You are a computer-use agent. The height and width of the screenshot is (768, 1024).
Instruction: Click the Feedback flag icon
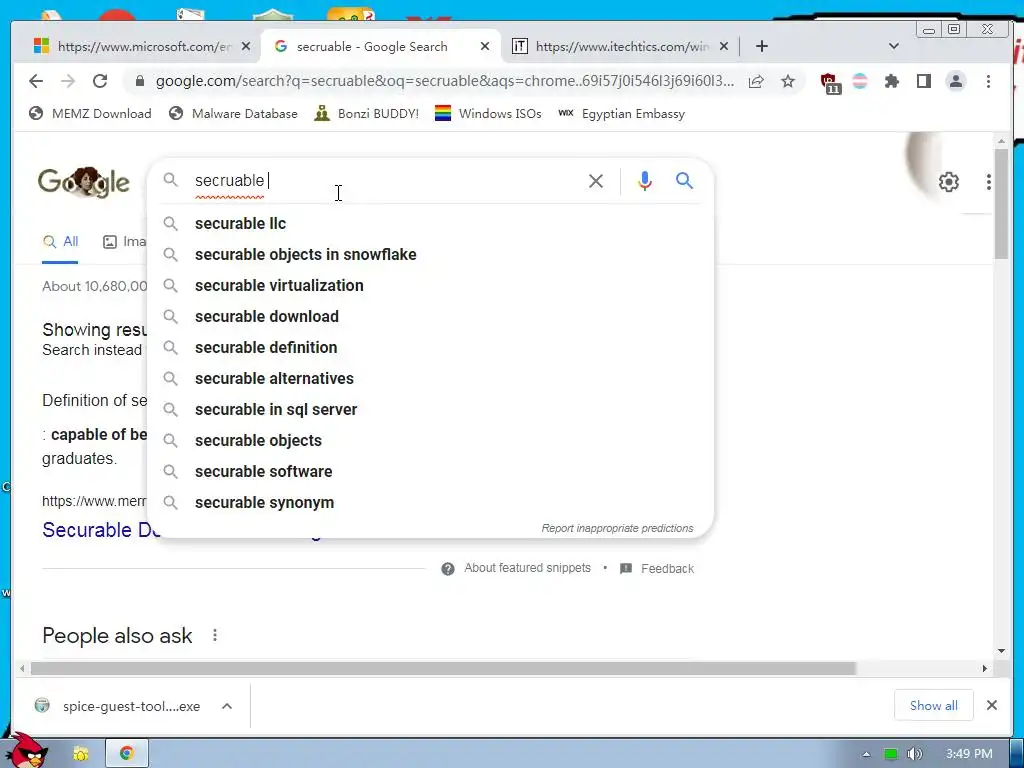click(626, 568)
